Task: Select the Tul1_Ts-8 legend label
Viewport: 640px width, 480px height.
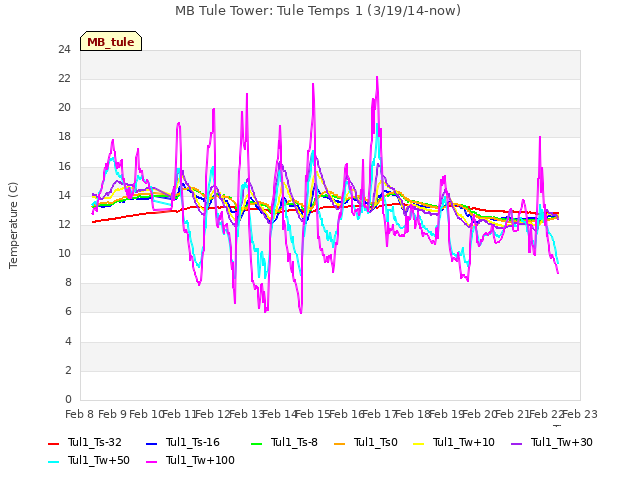Action: [x=294, y=442]
